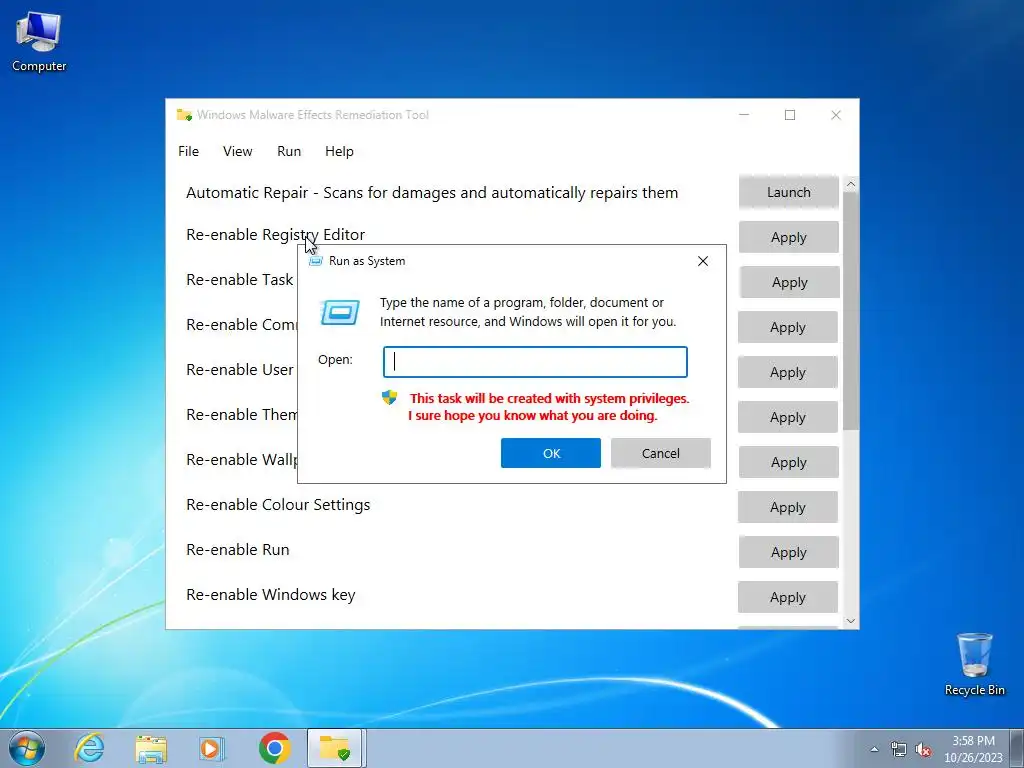1024x768 pixels.
Task: Show hidden system tray icons
Action: (x=874, y=749)
